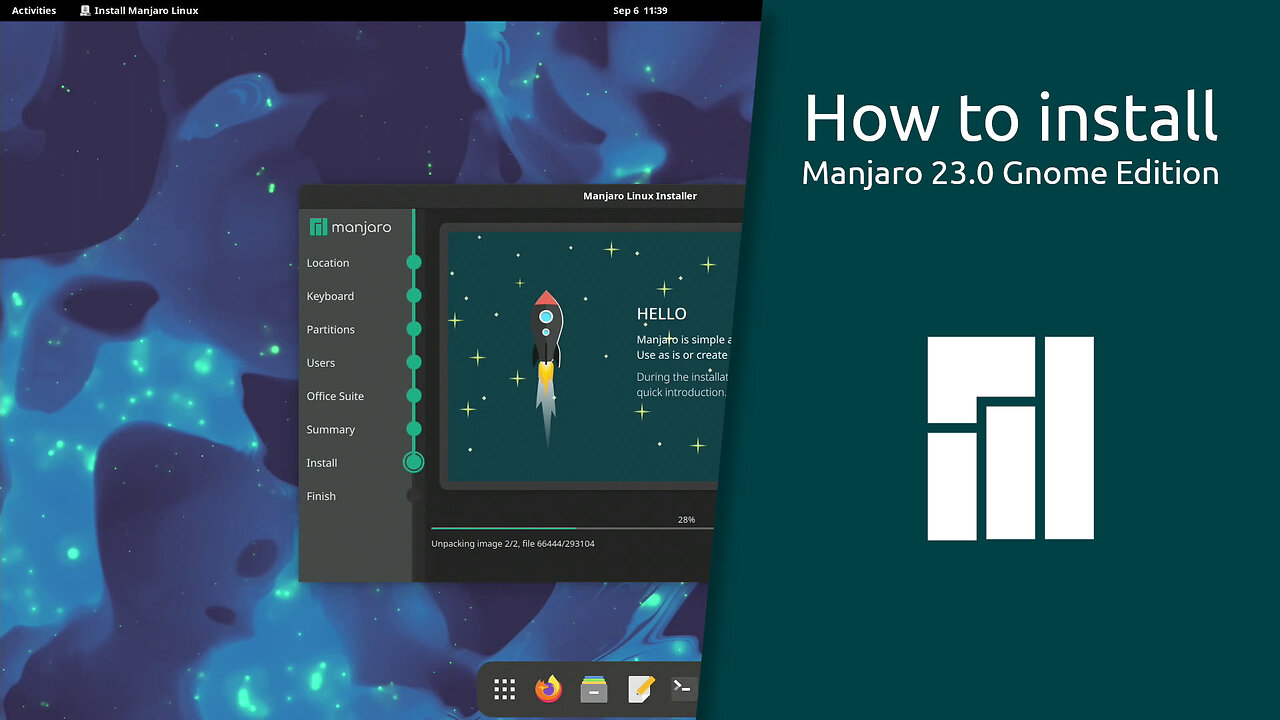1280x720 pixels.
Task: Select the Partitions step in the installer
Action: pyautogui.click(x=331, y=329)
